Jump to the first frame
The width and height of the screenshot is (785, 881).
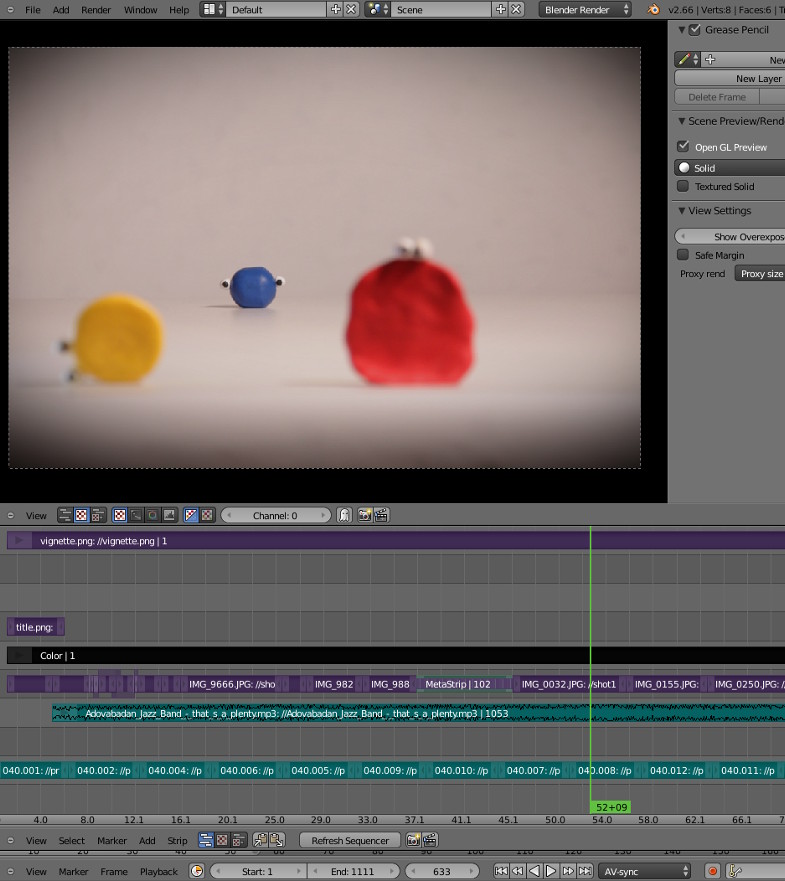point(501,871)
